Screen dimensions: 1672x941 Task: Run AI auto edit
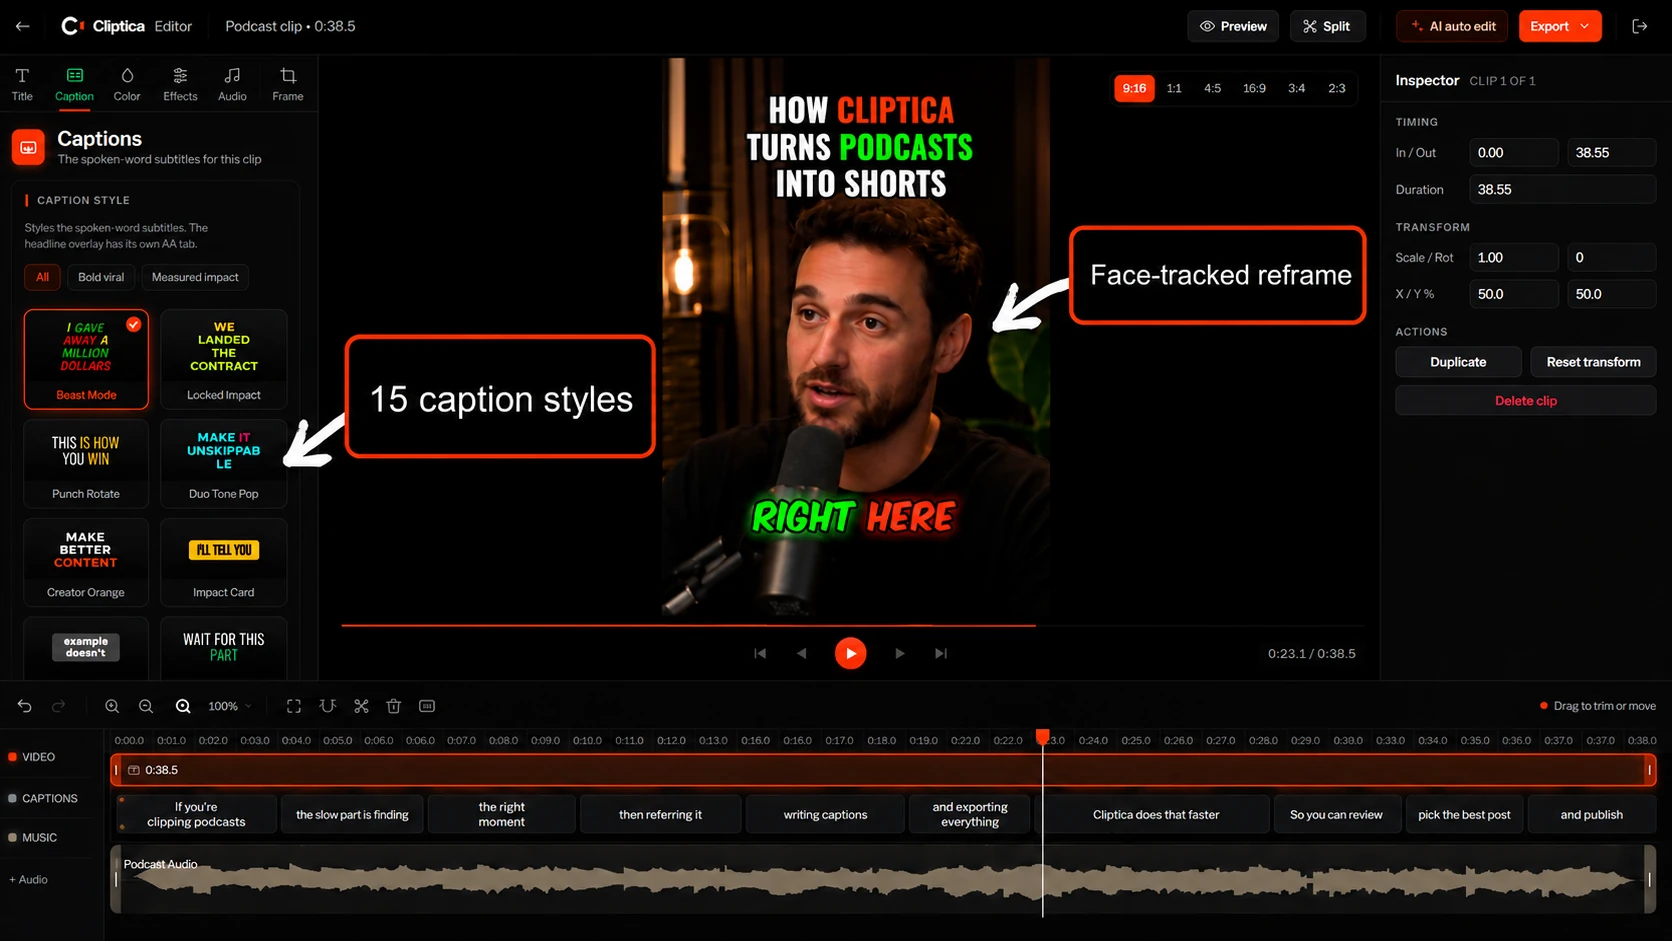1452,26
